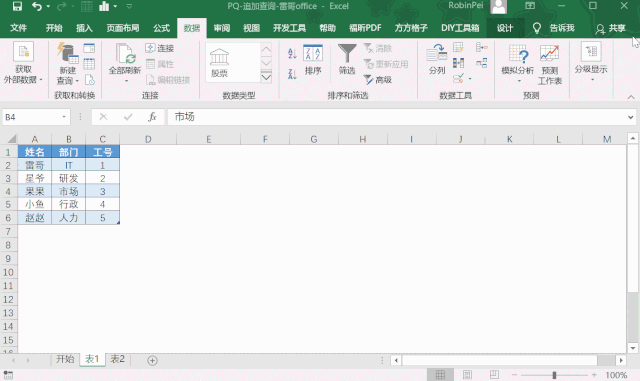Click the Consolidate icon
This screenshot has width=640, height=381.
pyautogui.click(x=482, y=47)
